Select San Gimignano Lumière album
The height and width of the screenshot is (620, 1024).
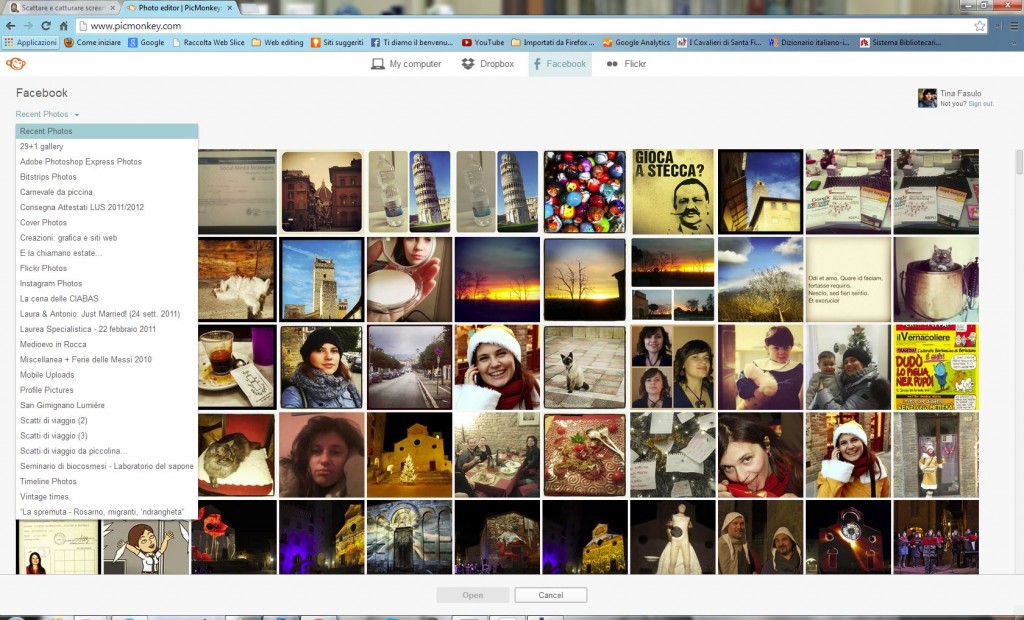click(x=106, y=405)
